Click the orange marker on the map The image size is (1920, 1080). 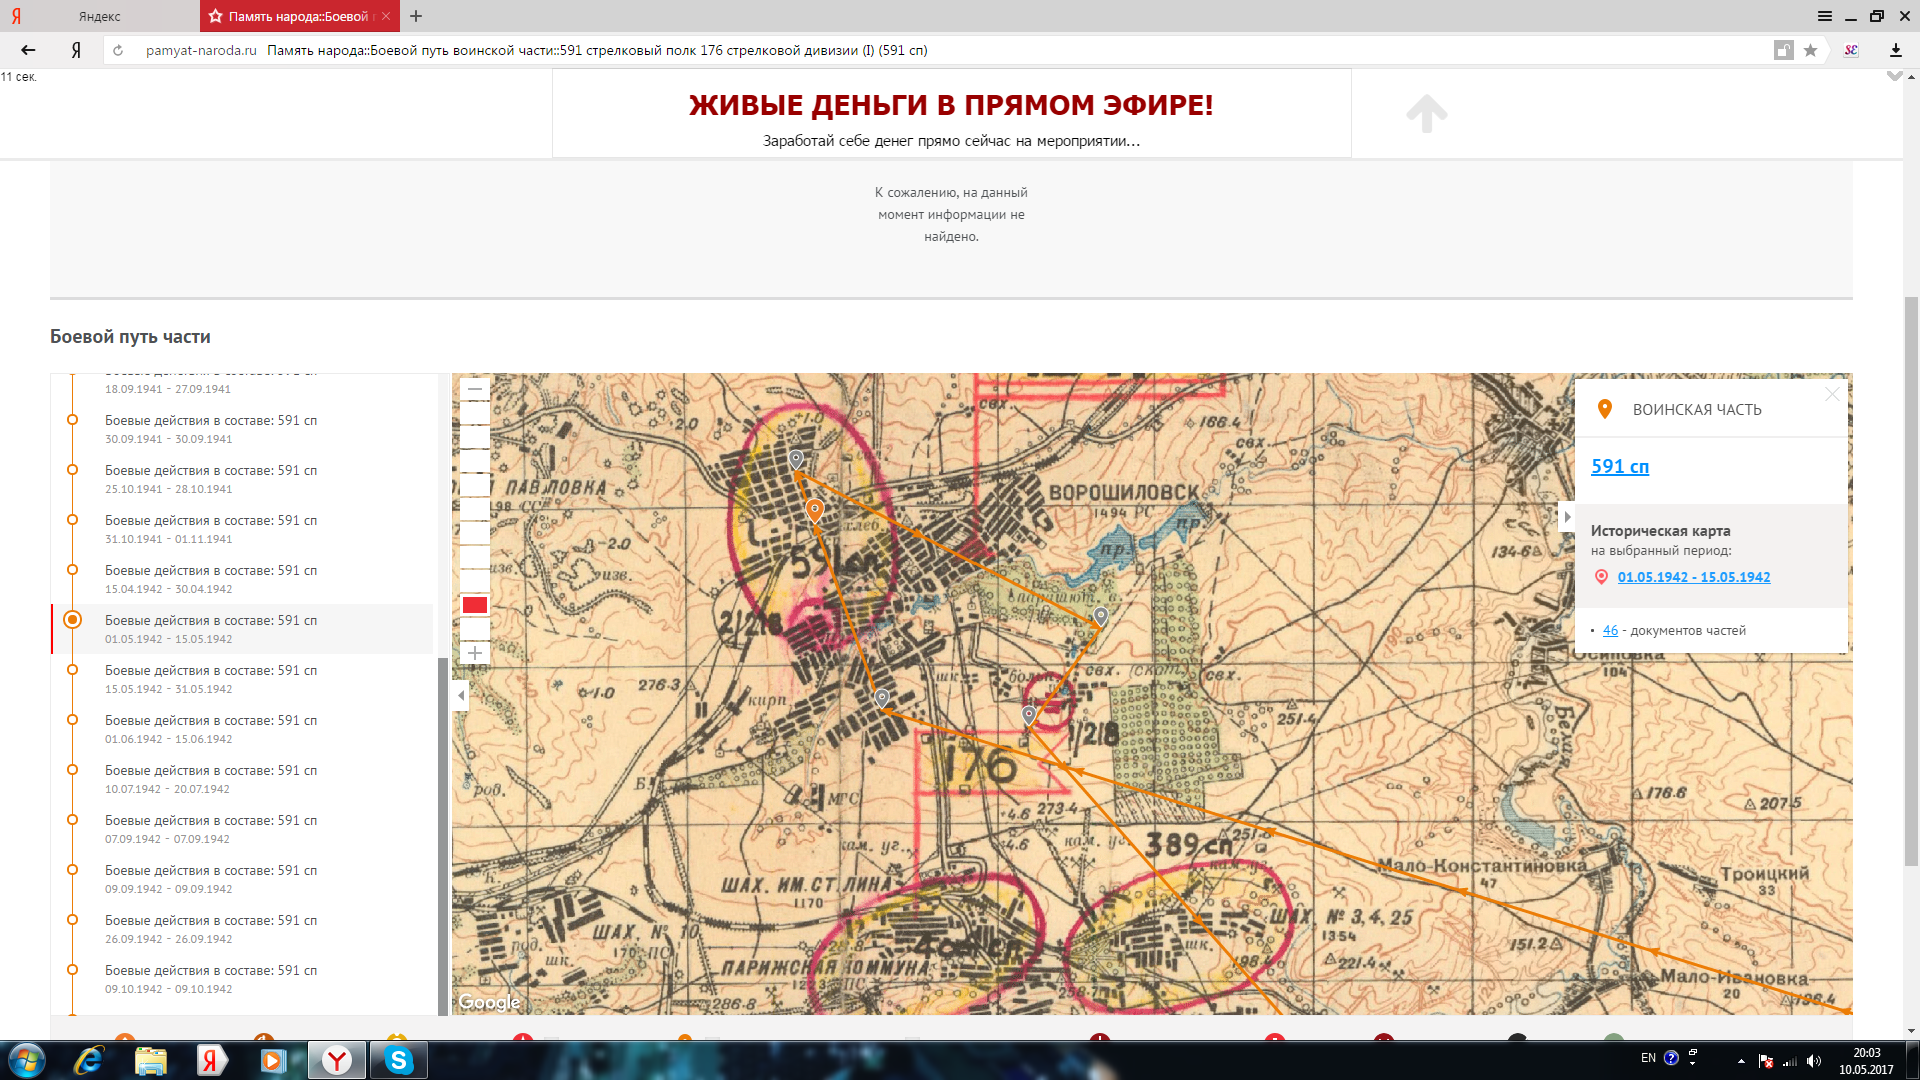click(x=815, y=511)
